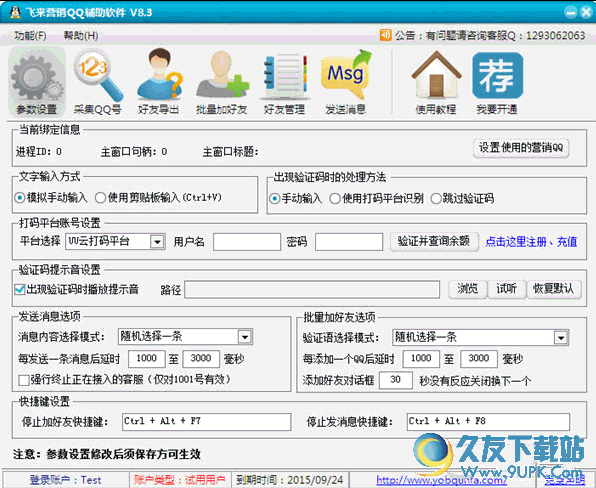Click the QQ penguin title bar icon

click(14, 12)
